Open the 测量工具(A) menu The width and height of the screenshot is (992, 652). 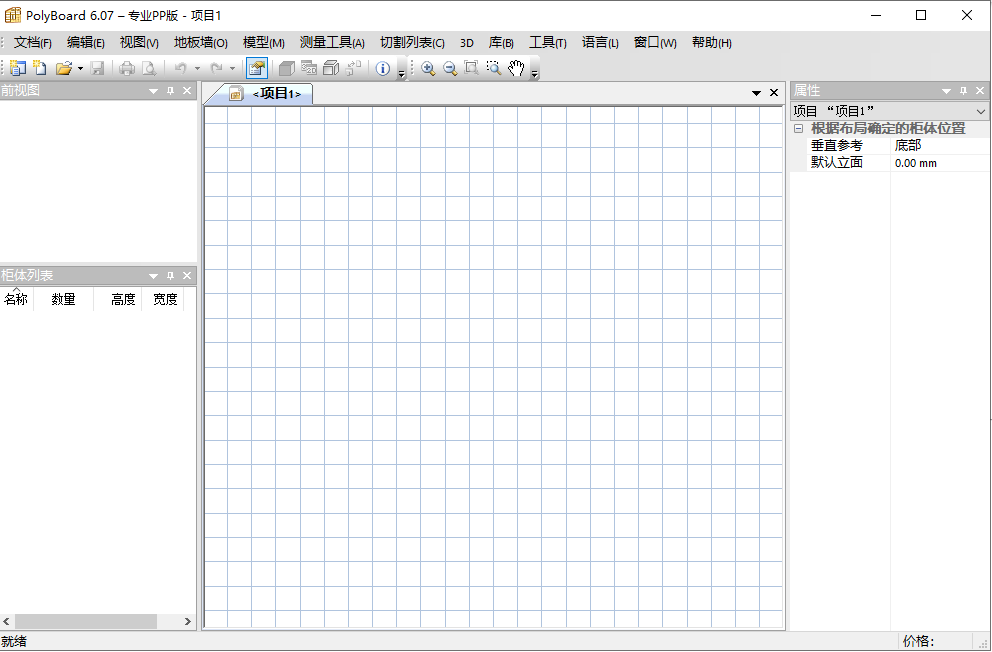click(332, 42)
